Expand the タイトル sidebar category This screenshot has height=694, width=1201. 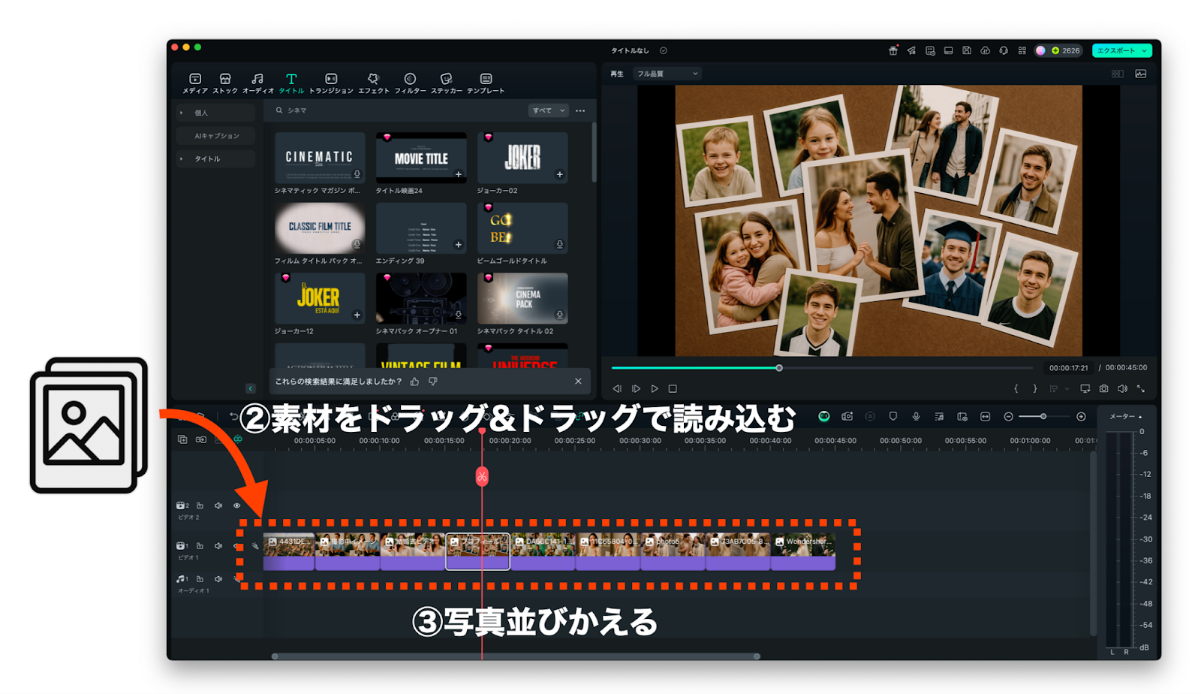click(x=215, y=159)
